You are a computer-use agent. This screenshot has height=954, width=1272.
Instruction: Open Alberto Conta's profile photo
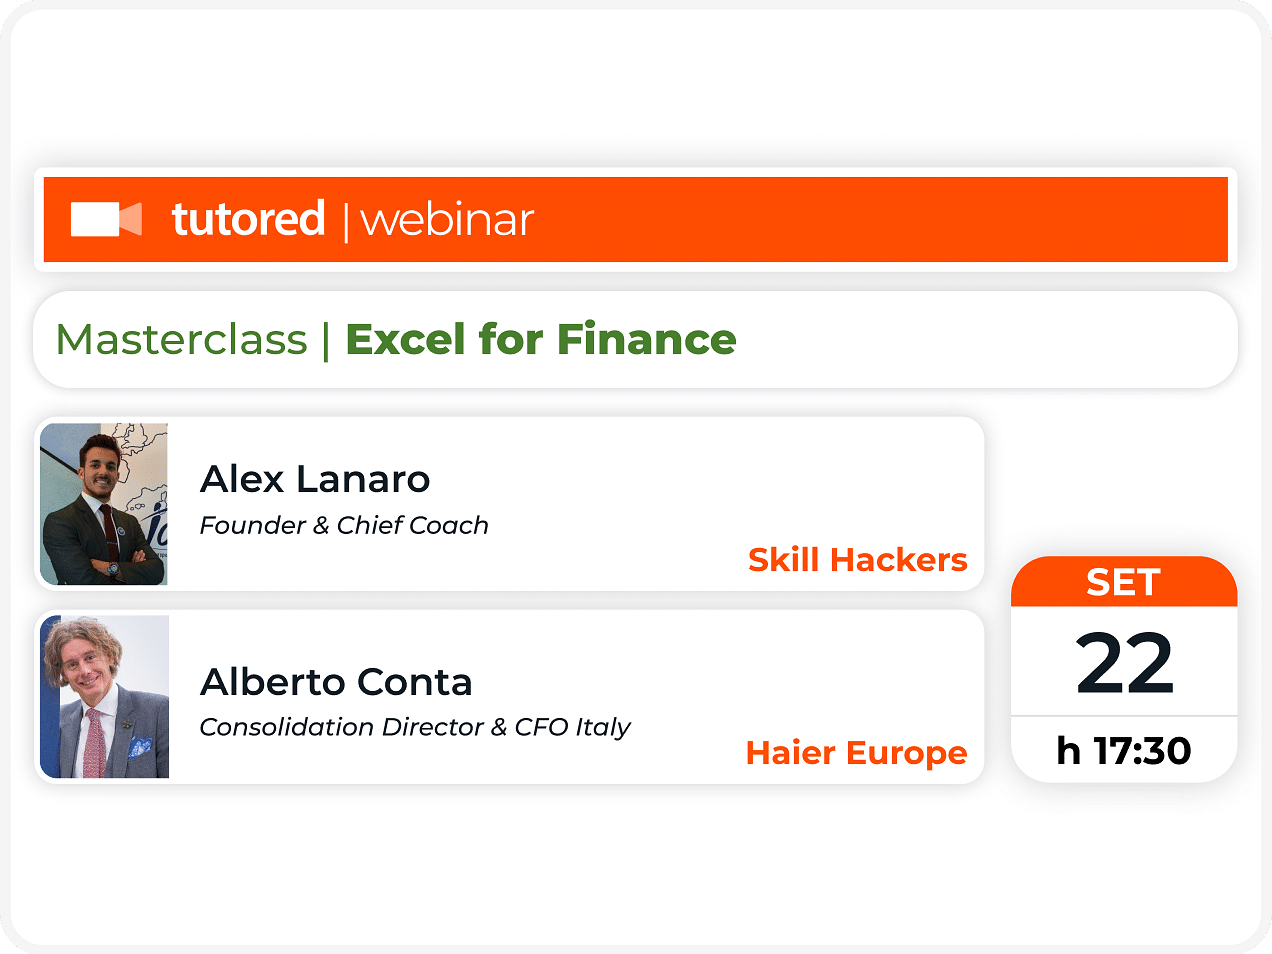104,697
